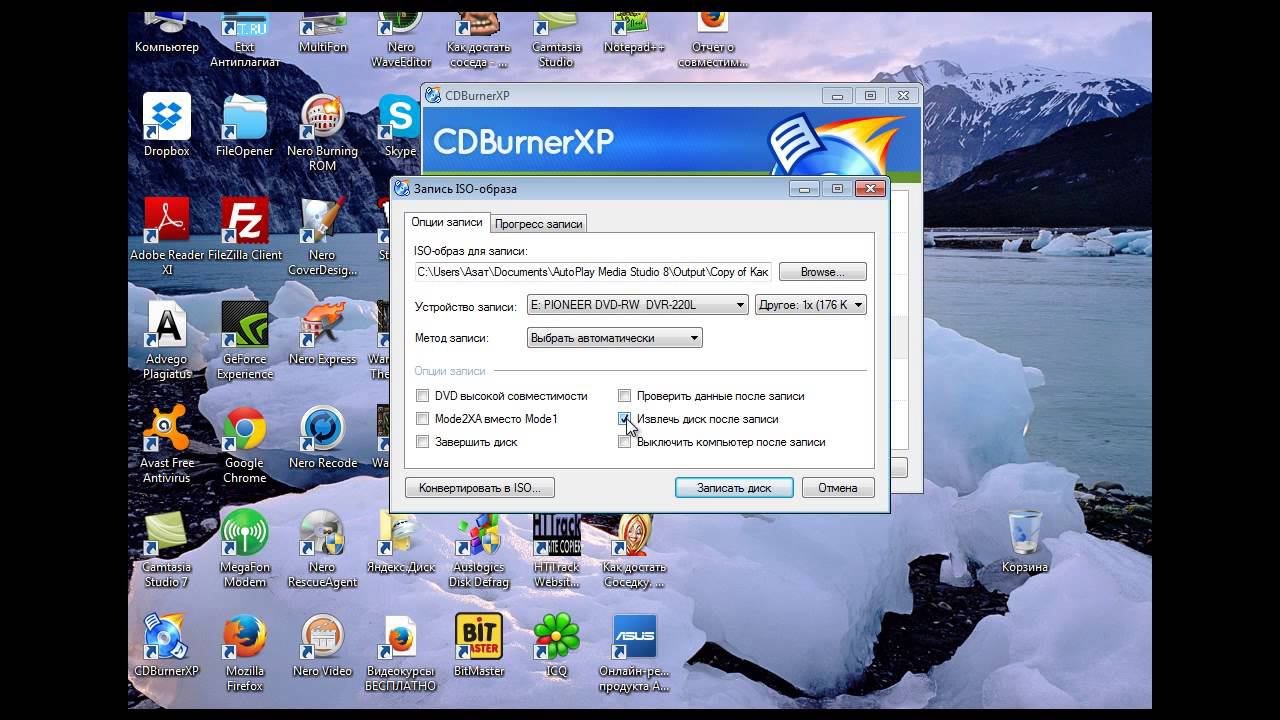Launch MegaFon Modem shortcut

click(x=244, y=548)
